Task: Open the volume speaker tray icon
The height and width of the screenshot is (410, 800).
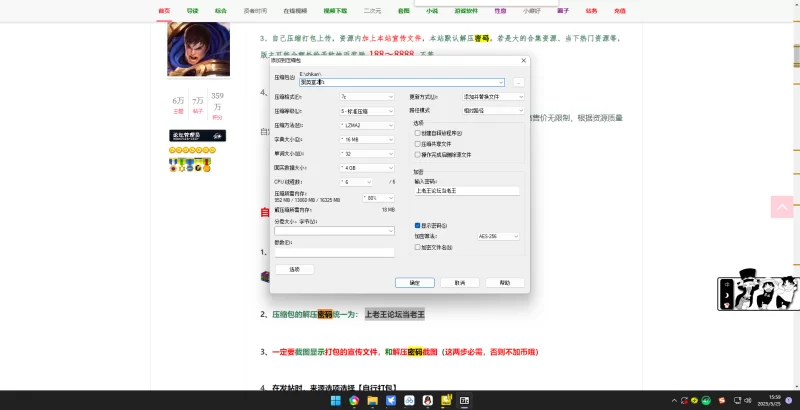Action: [748, 401]
